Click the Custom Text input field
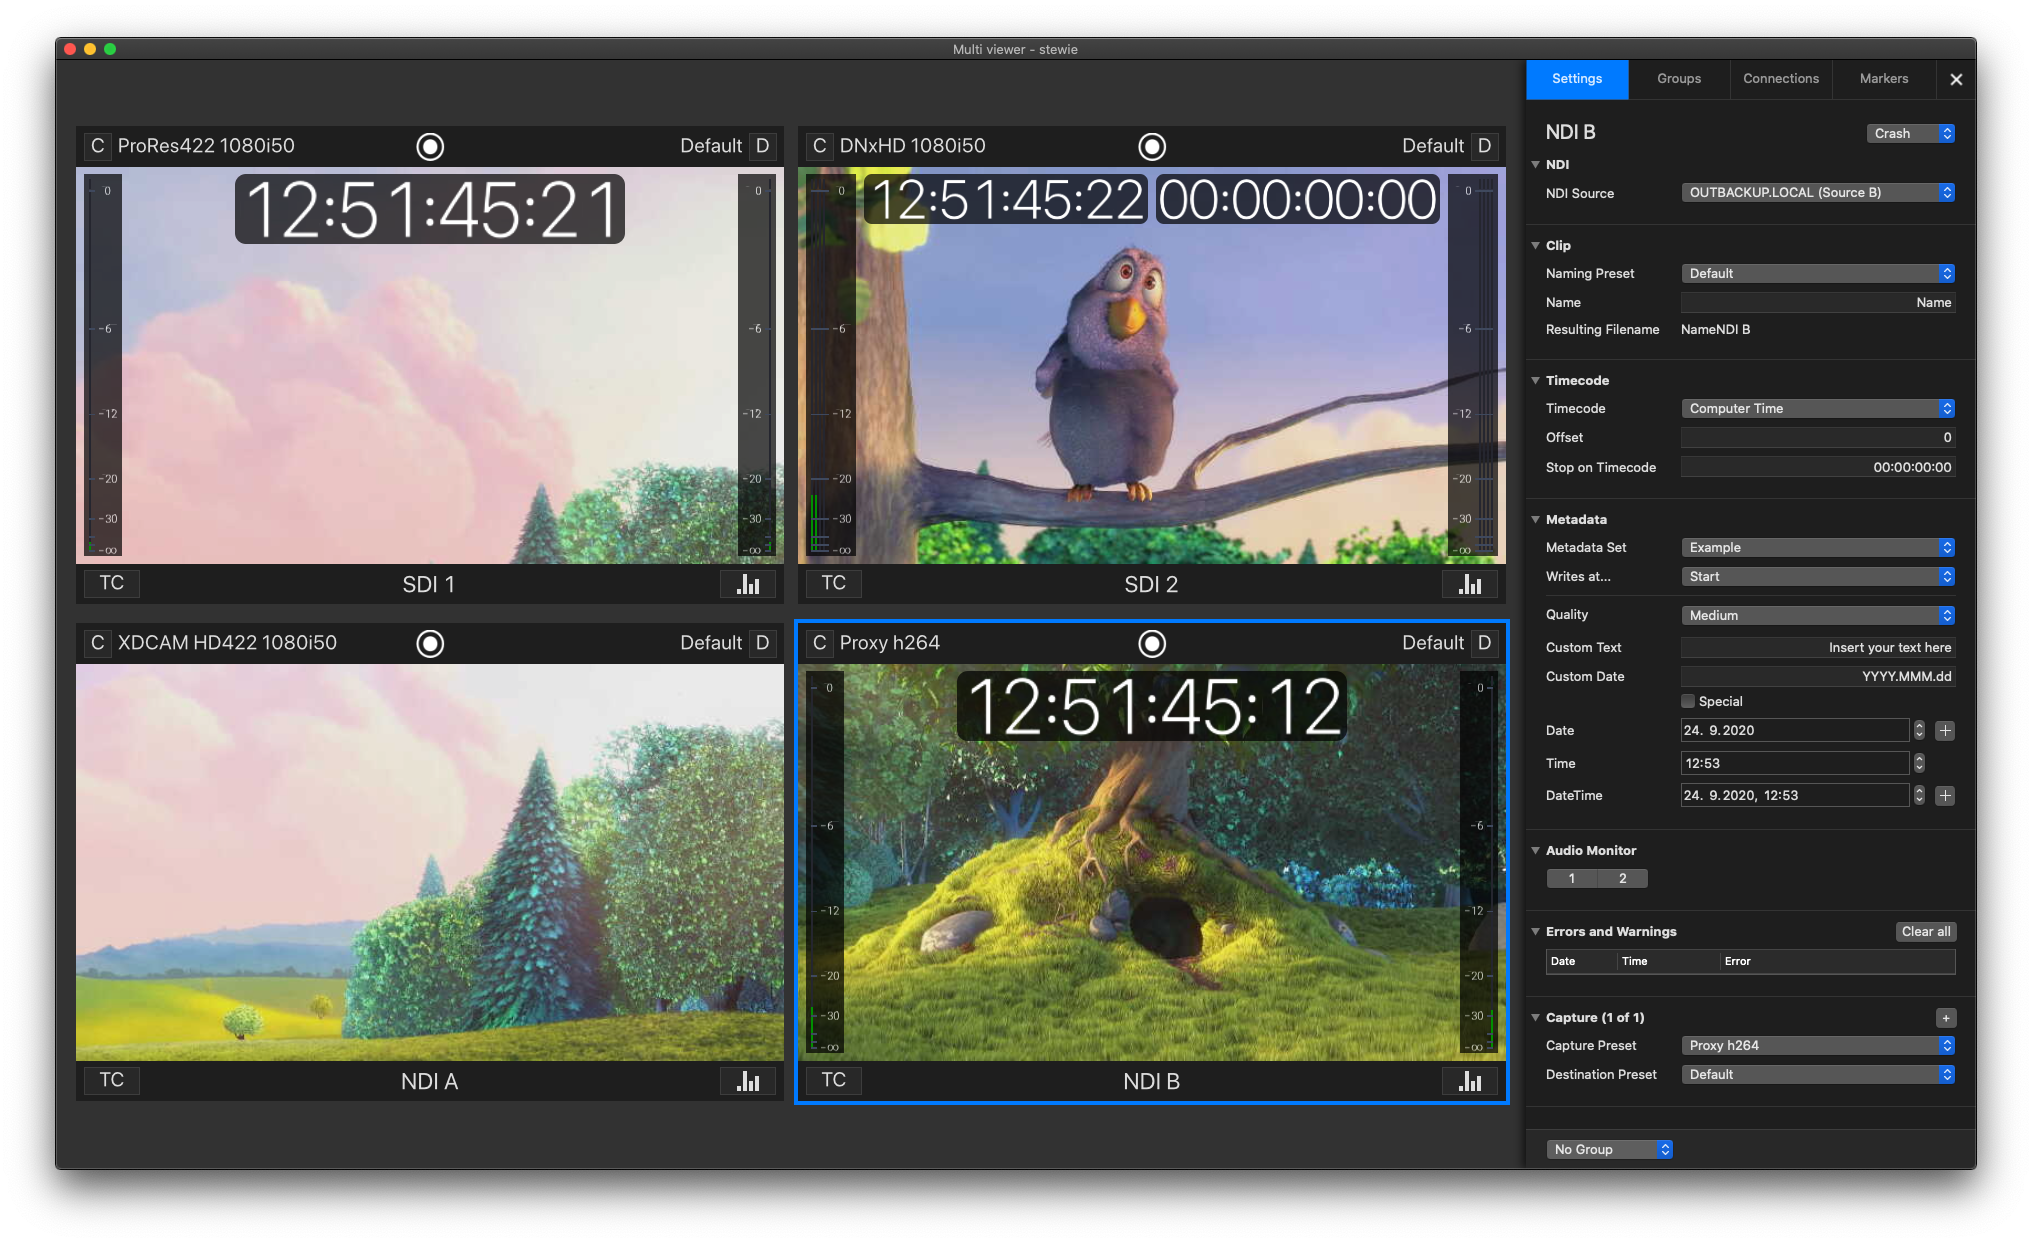The height and width of the screenshot is (1243, 2032). click(x=1818, y=648)
